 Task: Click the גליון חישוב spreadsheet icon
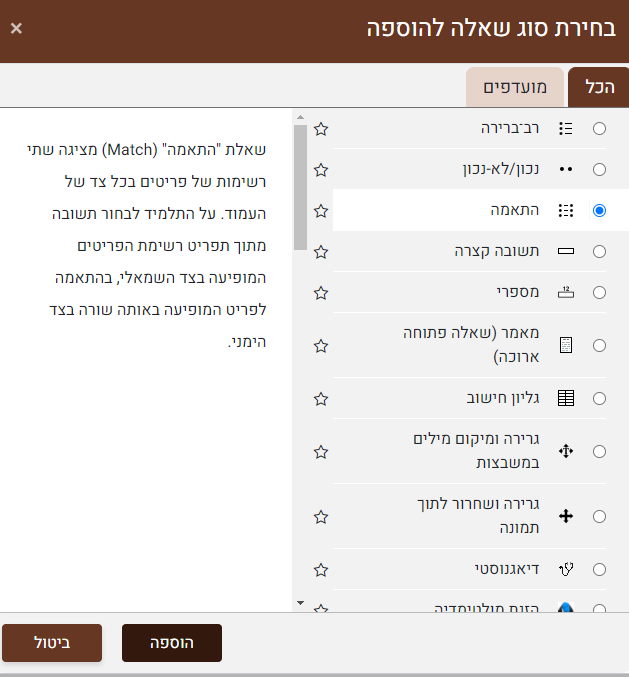(x=566, y=398)
